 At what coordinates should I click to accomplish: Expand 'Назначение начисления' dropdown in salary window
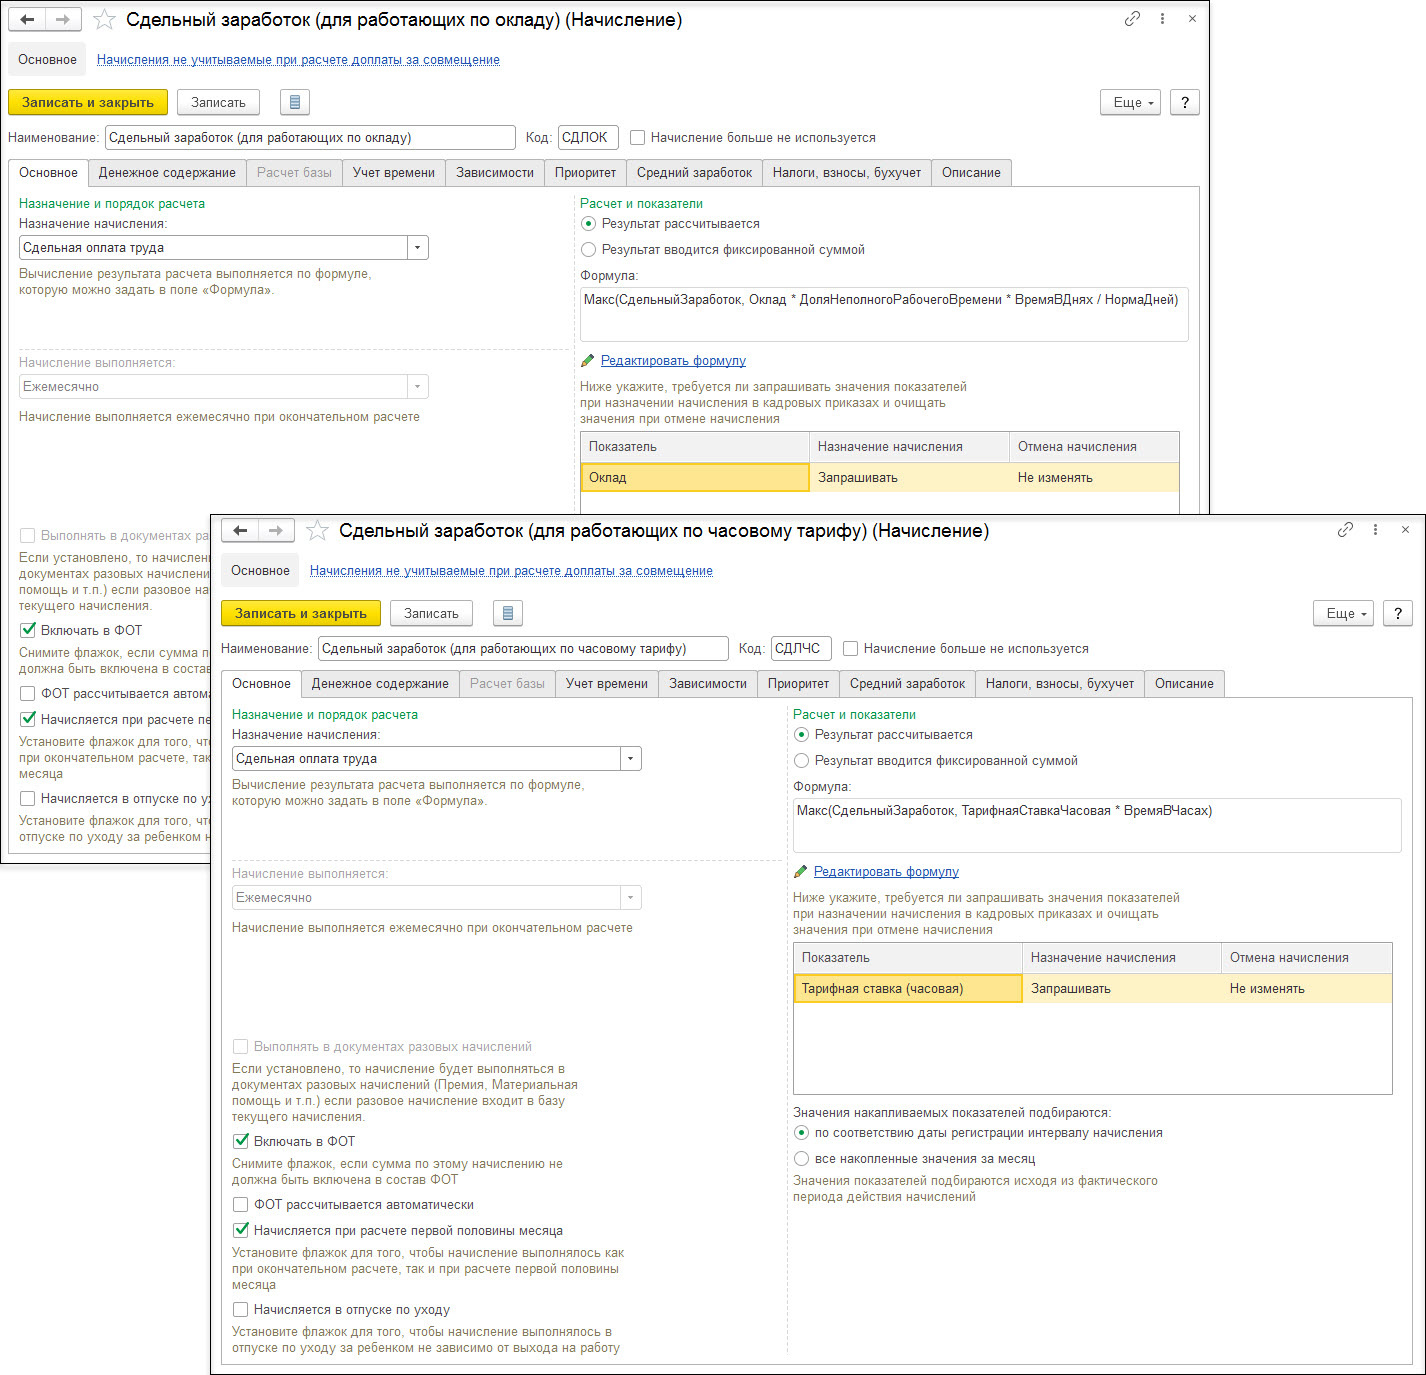coord(418,248)
